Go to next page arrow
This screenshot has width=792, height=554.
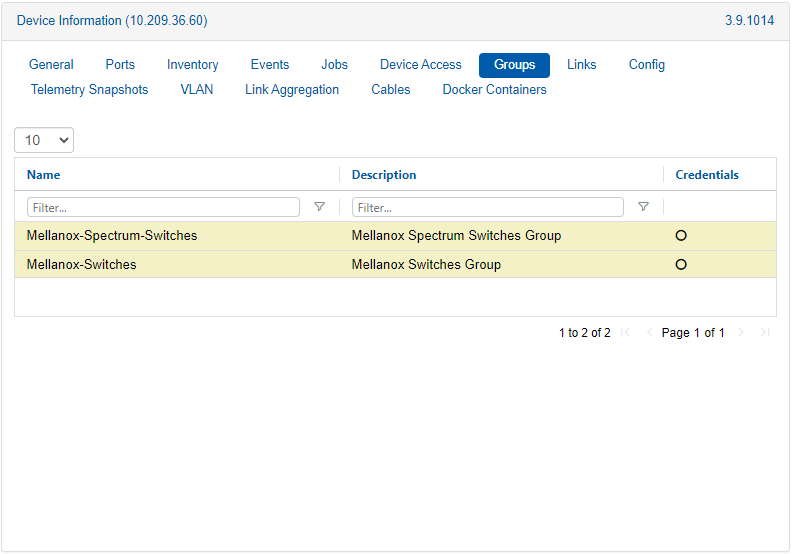point(741,333)
